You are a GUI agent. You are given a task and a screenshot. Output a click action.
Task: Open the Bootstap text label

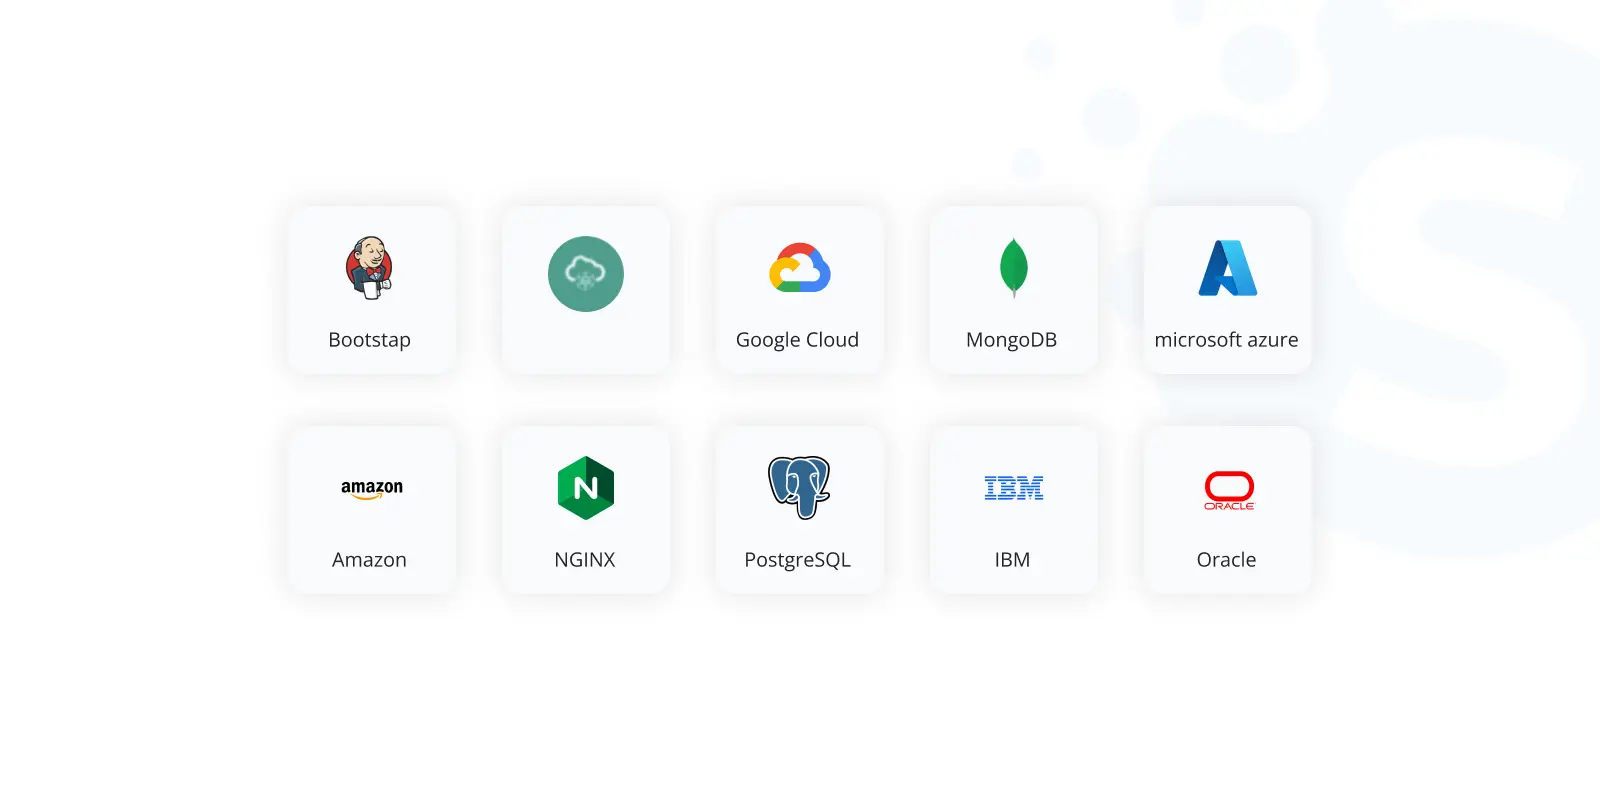[370, 340]
